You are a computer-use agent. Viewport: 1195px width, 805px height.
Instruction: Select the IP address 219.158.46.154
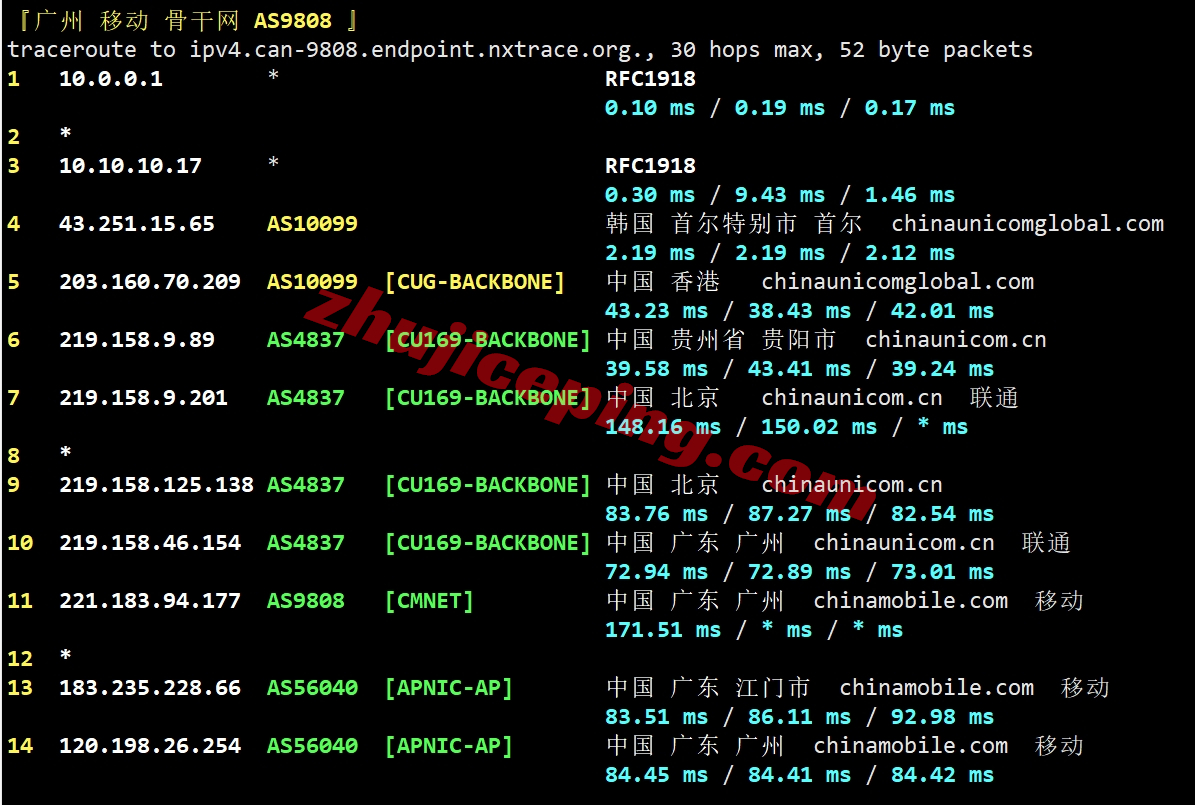(x=150, y=543)
